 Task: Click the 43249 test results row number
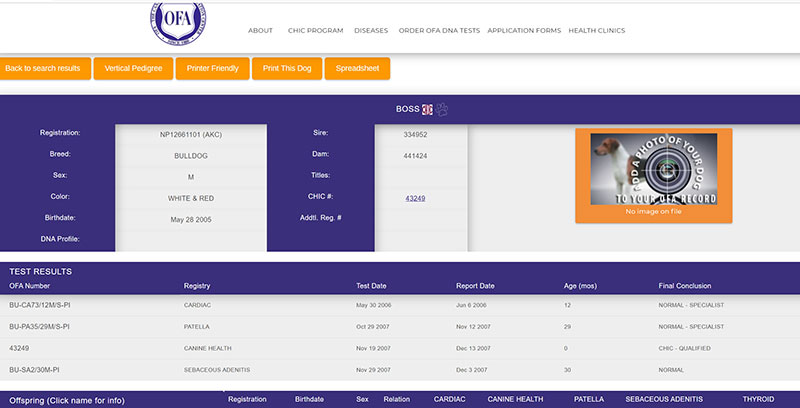point(18,348)
